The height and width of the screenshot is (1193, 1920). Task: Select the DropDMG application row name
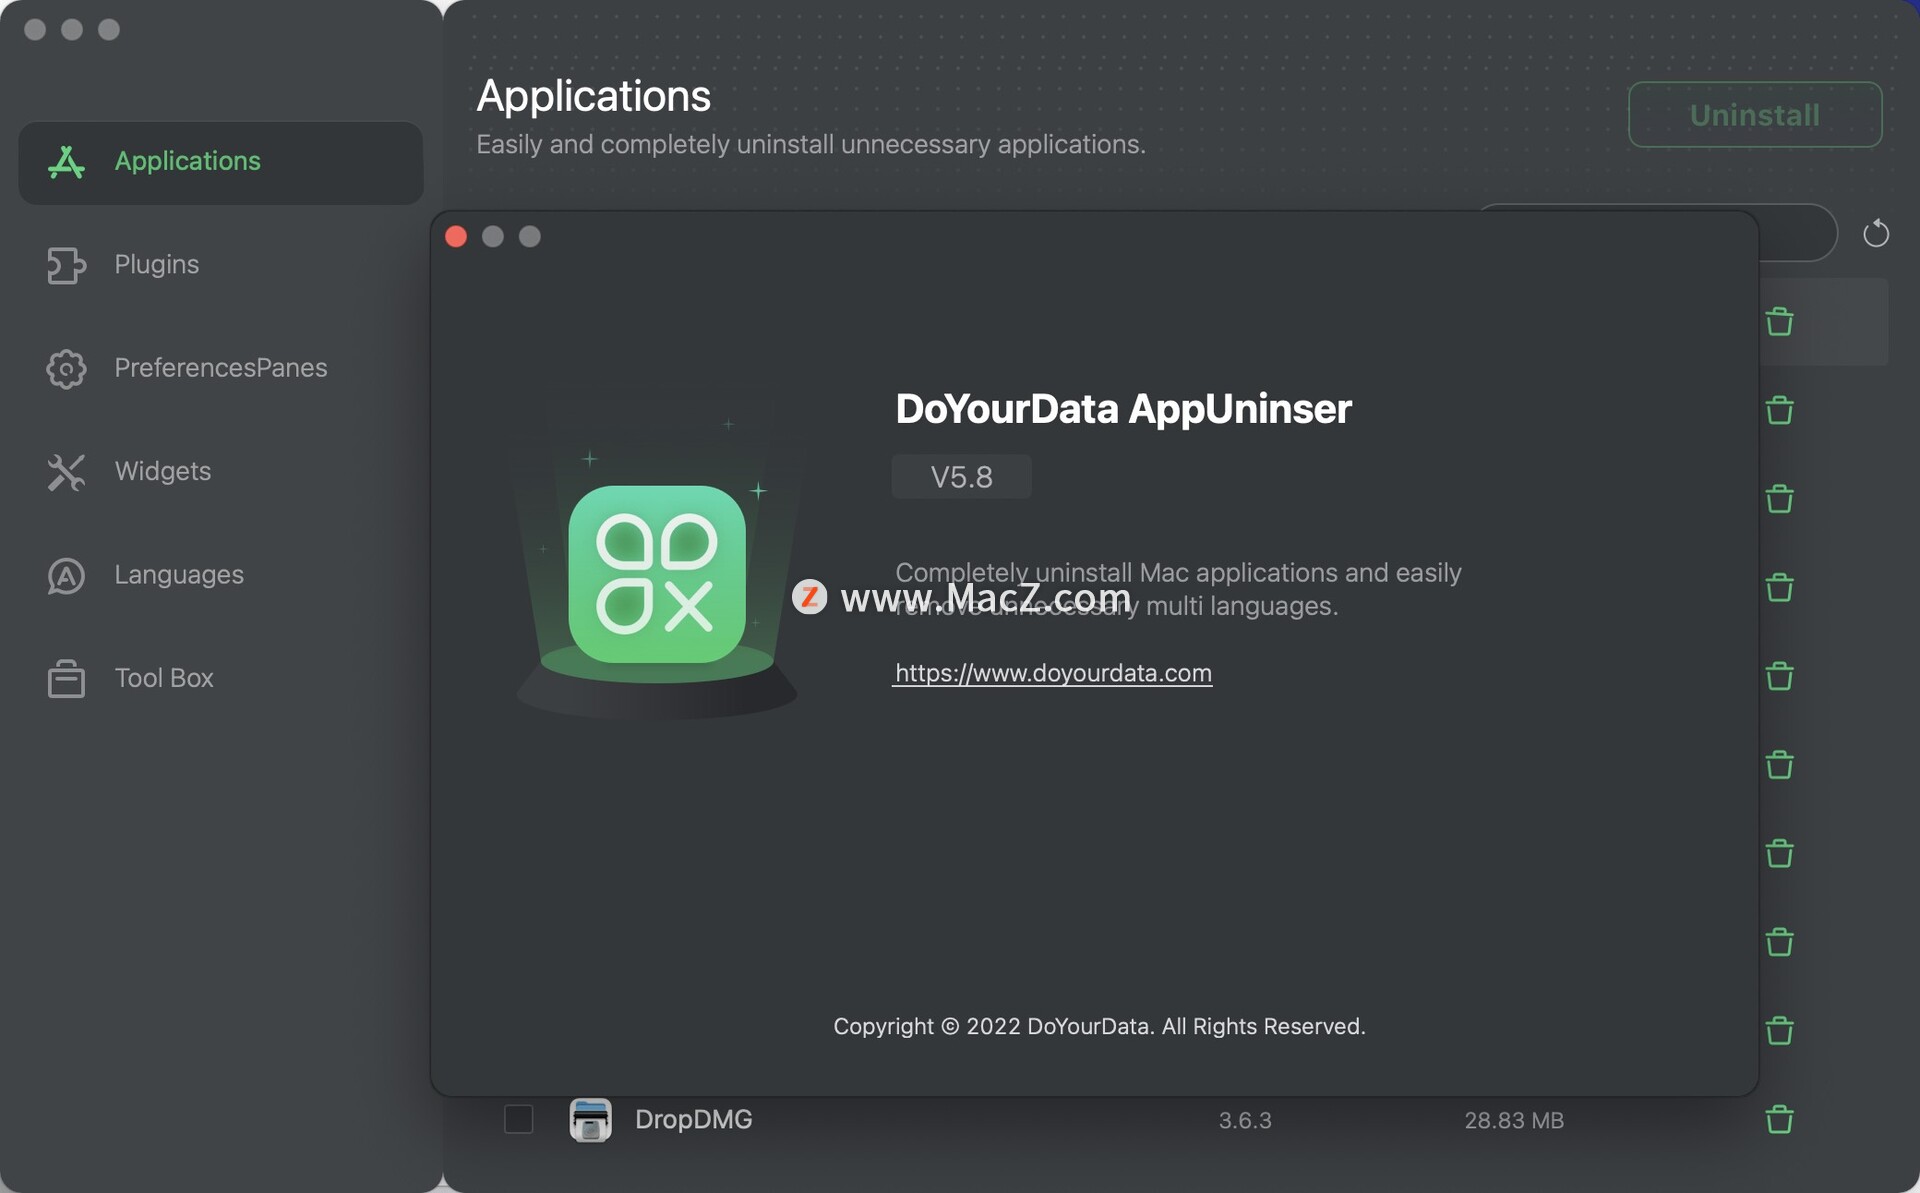(x=693, y=1119)
